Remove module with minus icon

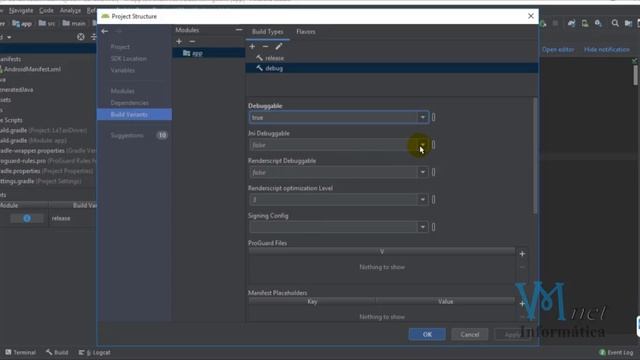click(x=192, y=41)
